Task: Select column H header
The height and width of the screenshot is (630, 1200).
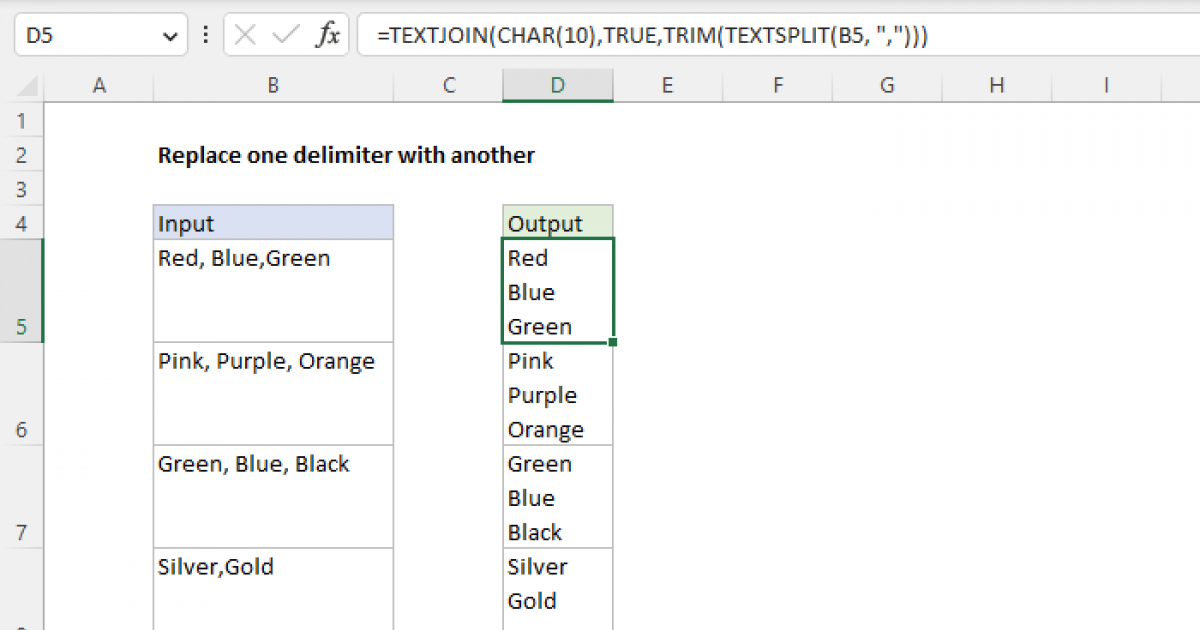Action: tap(996, 86)
